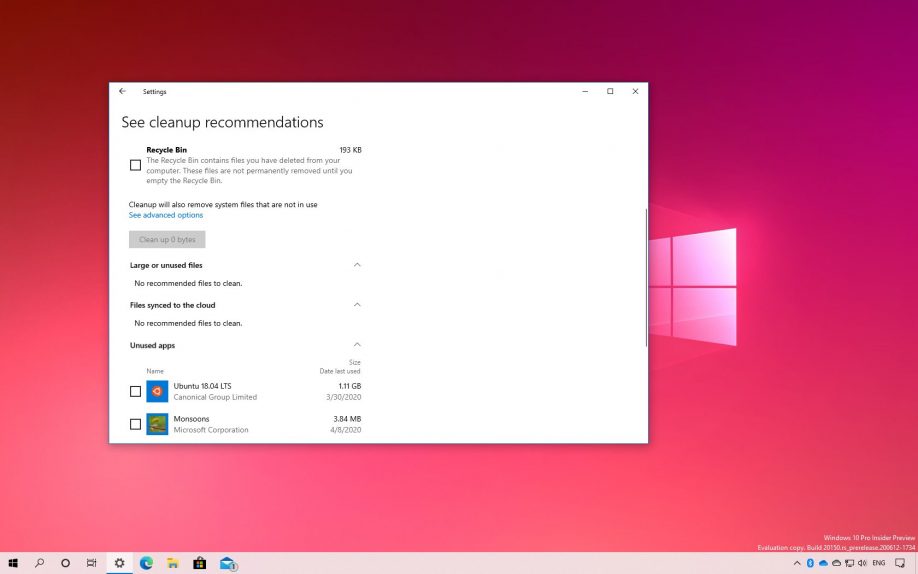
Task: Open Action Center notifications icon
Action: pos(900,563)
